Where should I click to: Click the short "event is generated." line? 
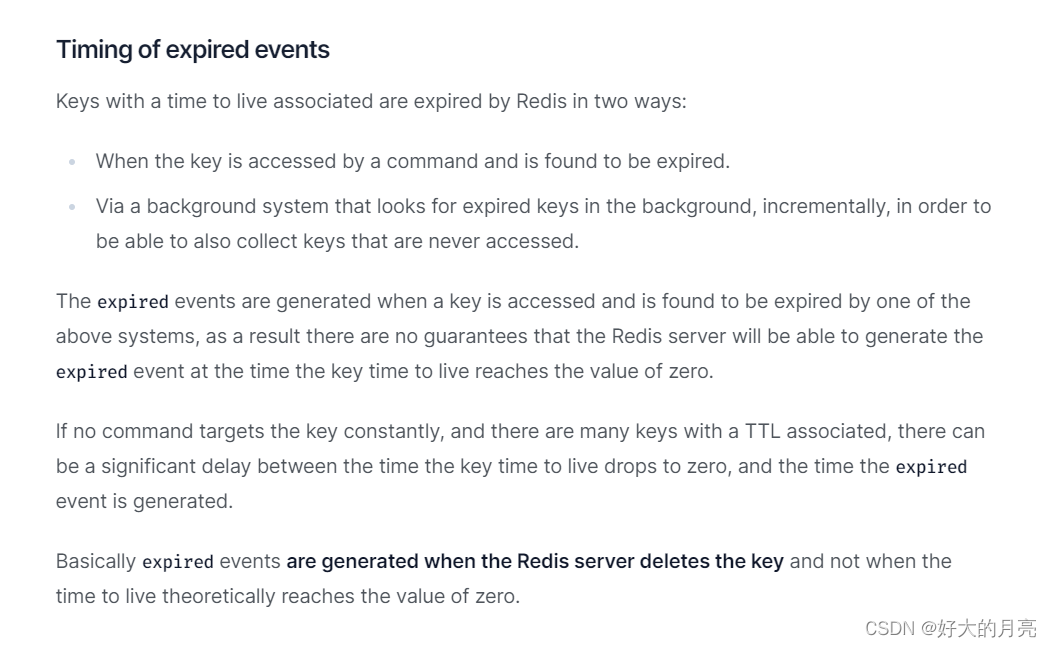[x=144, y=501]
